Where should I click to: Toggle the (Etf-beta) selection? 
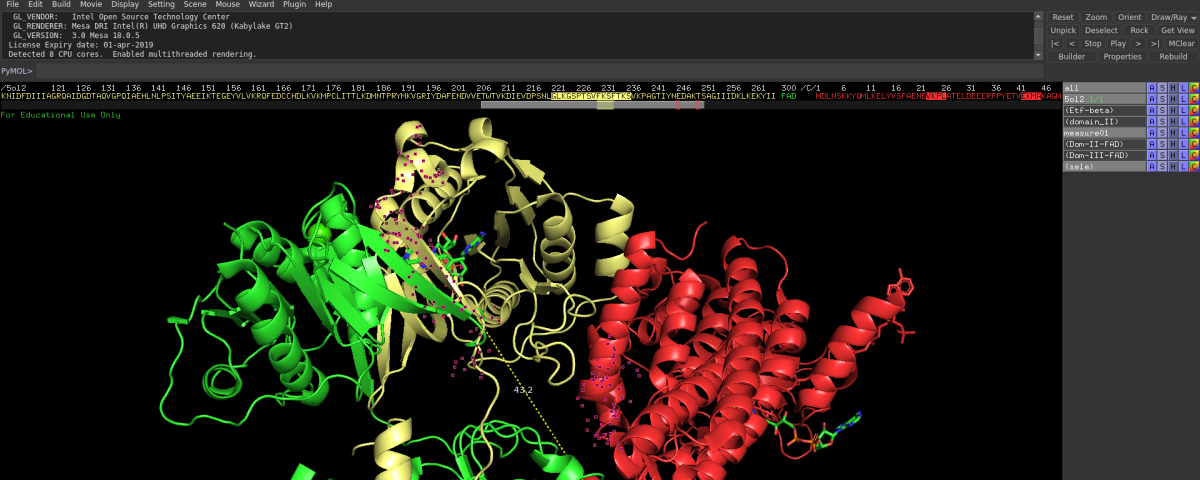1104,110
